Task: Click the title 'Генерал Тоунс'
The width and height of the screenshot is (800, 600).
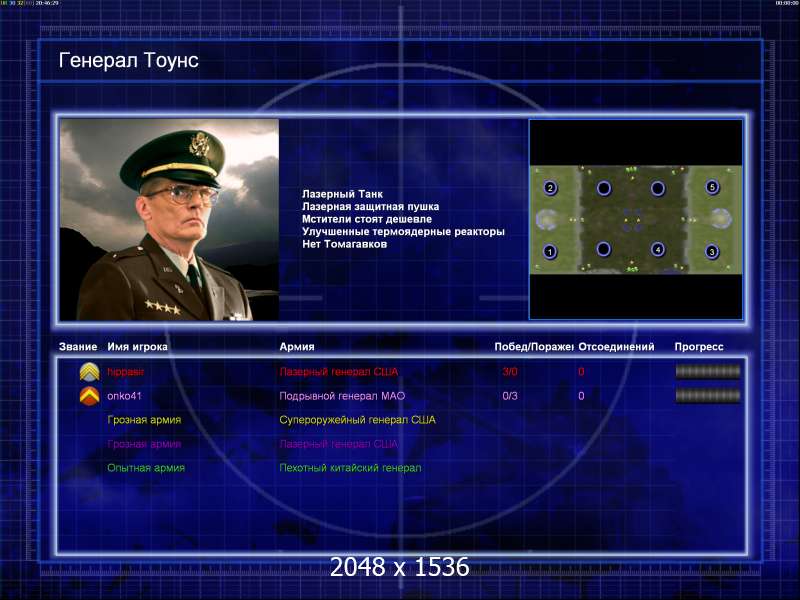Action: [x=129, y=60]
